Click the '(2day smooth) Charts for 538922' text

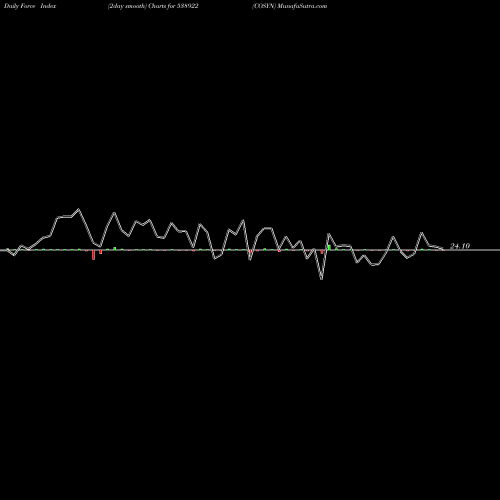(x=153, y=6)
